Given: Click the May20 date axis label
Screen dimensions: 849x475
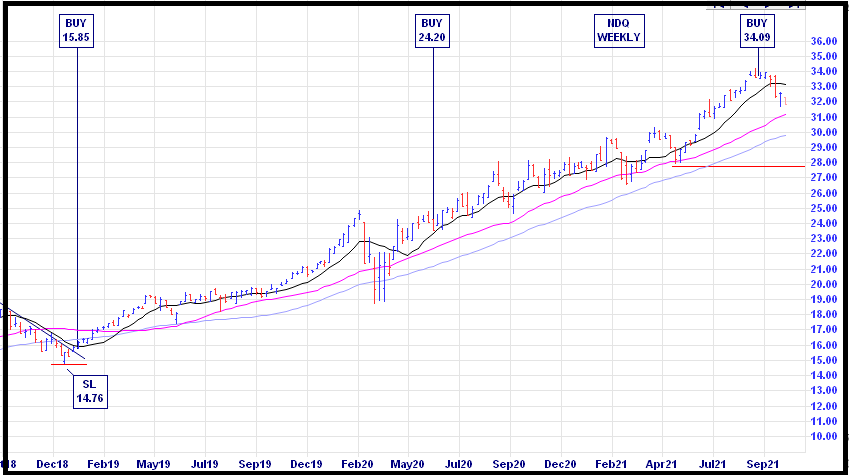Looking at the screenshot, I should [x=408, y=464].
